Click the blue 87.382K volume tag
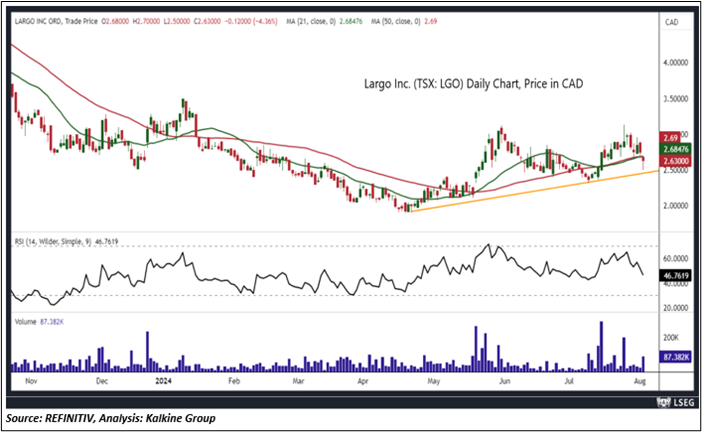This screenshot has width=702, height=432. point(676,357)
